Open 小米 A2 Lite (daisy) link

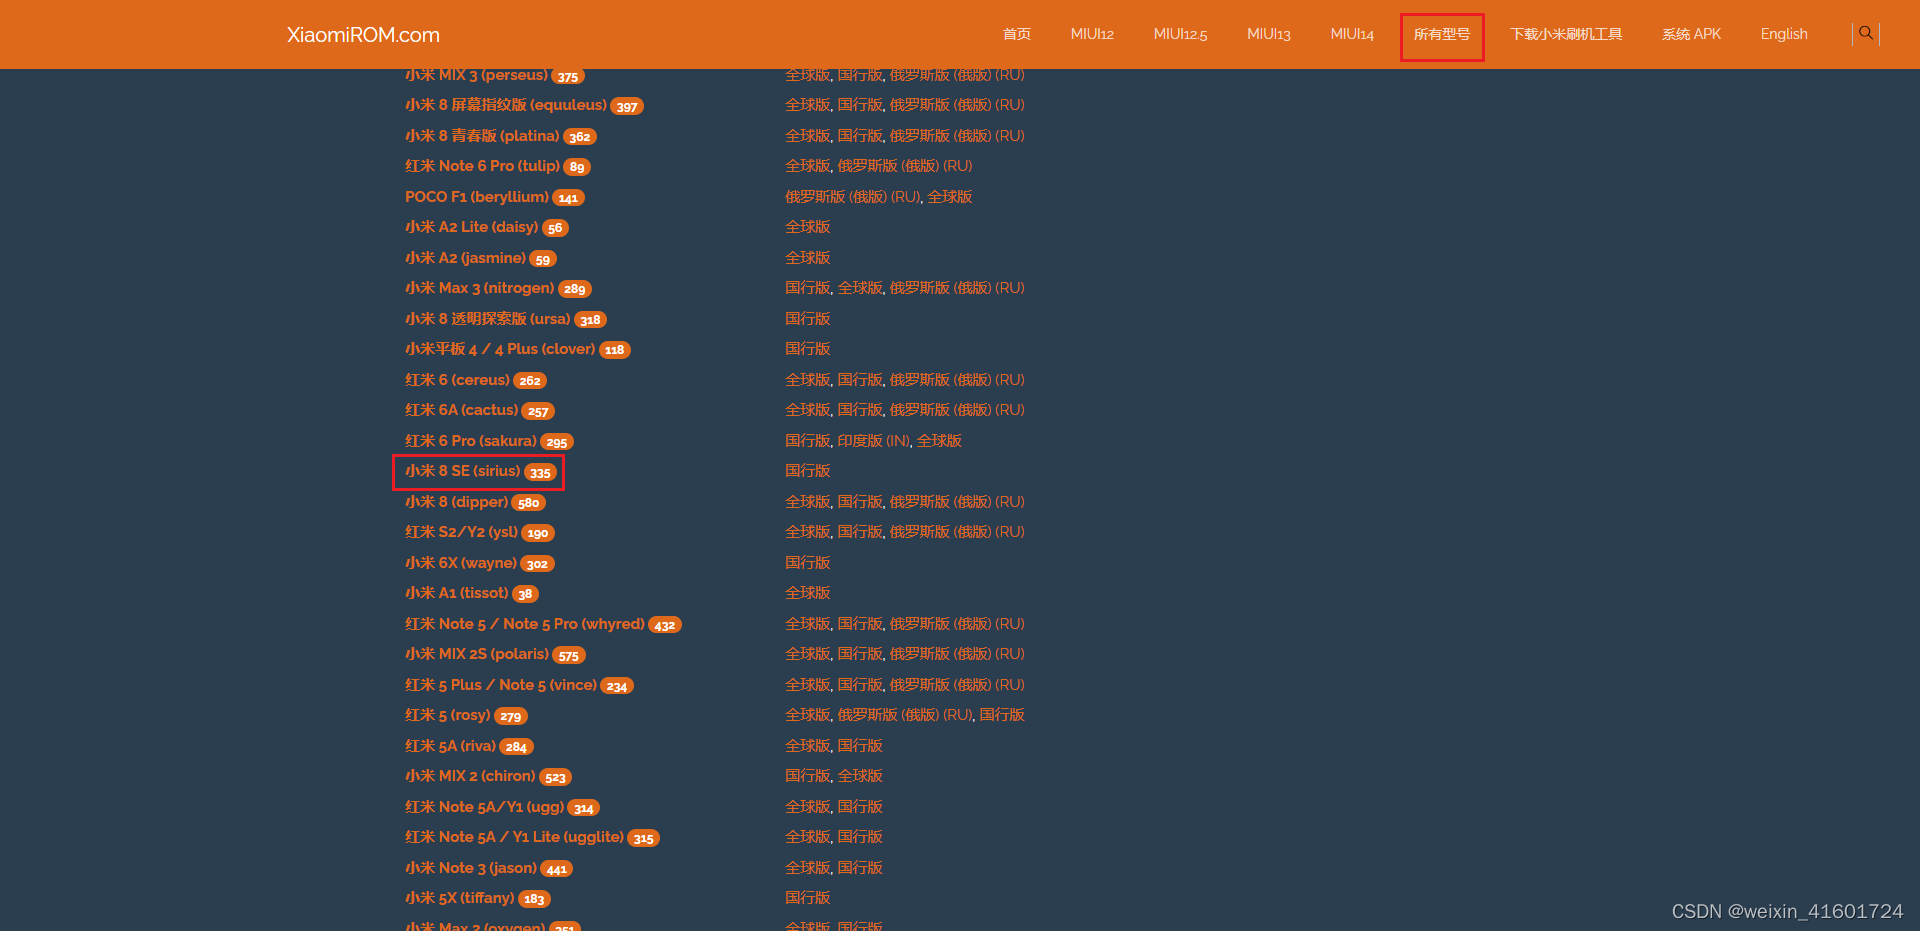pyautogui.click(x=471, y=227)
